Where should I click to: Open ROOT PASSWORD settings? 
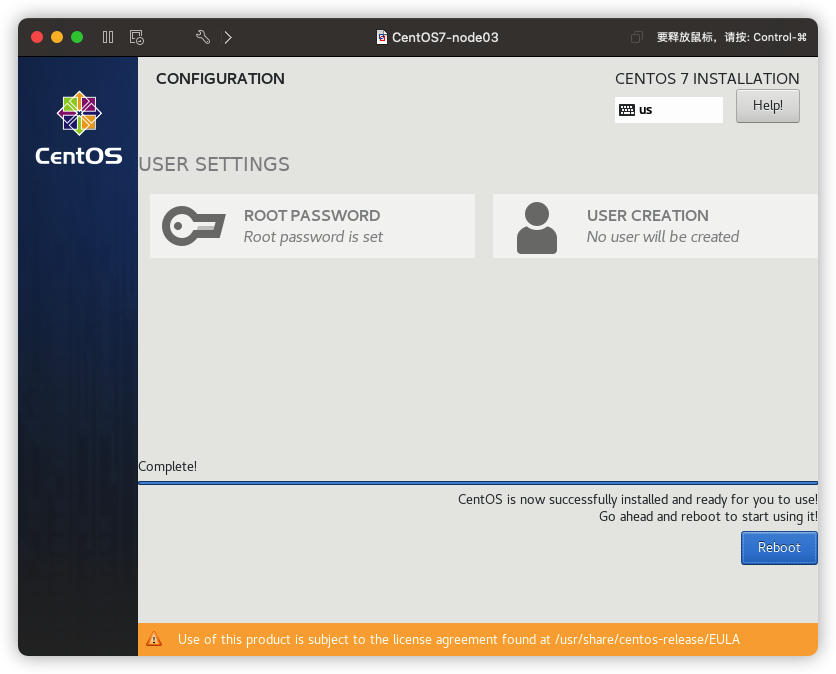pyautogui.click(x=312, y=226)
